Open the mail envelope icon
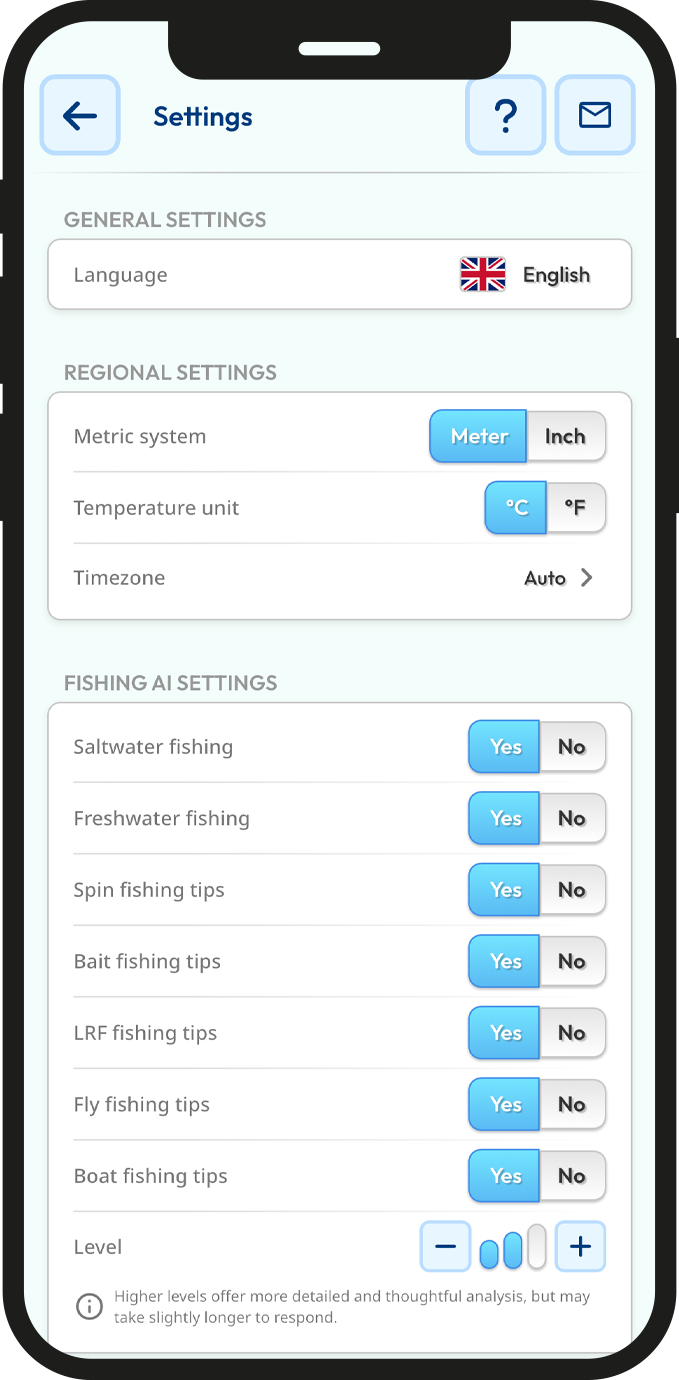This screenshot has width=679, height=1380. tap(595, 116)
